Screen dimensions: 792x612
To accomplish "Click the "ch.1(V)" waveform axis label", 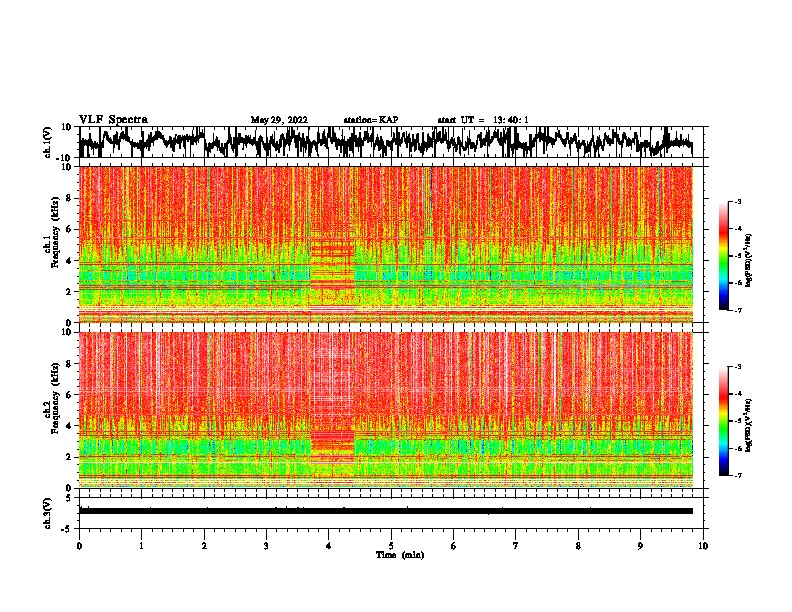I will (48, 142).
